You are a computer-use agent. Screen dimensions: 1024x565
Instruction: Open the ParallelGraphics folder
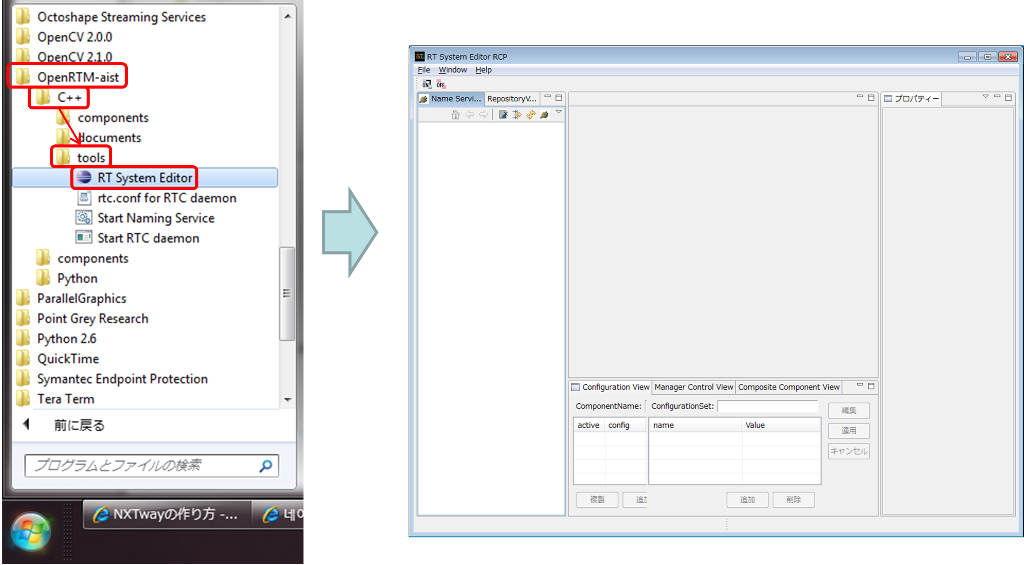point(71,299)
